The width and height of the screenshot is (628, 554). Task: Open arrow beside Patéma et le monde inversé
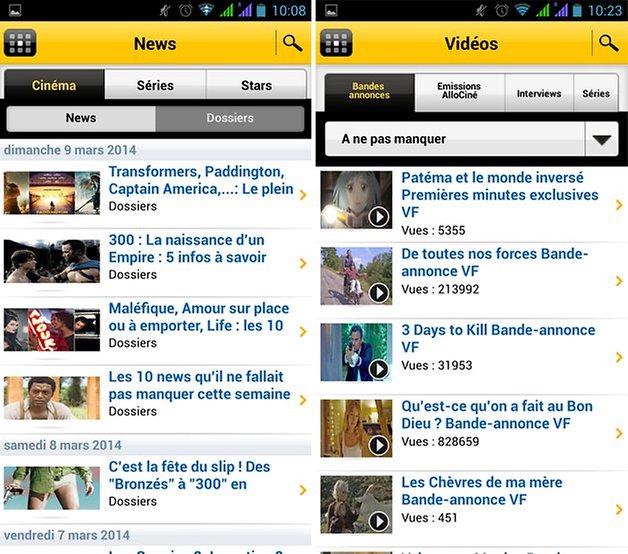[619, 205]
